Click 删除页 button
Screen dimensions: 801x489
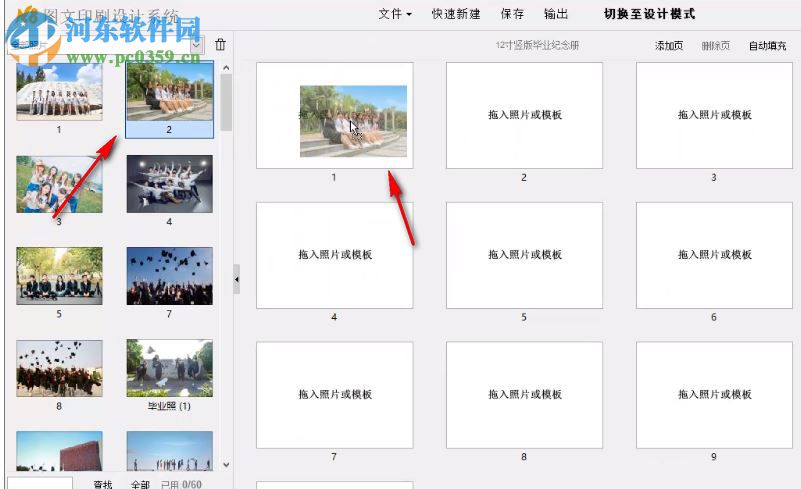point(715,45)
